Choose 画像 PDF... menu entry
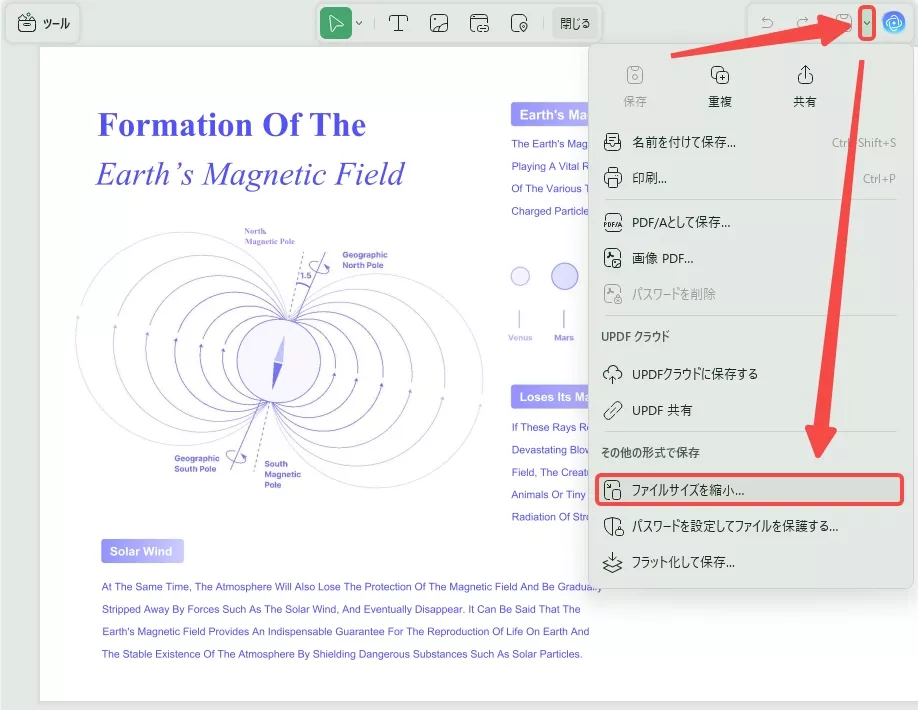918x710 pixels. [750, 258]
